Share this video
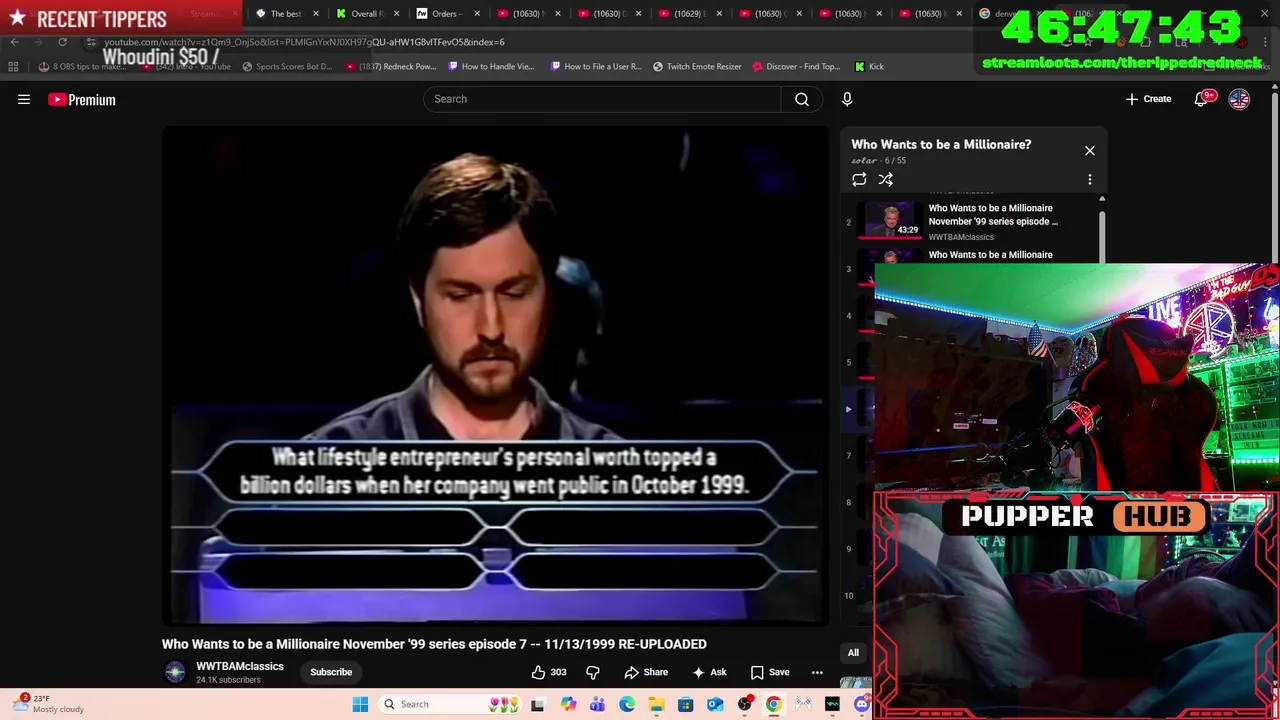 tap(646, 672)
